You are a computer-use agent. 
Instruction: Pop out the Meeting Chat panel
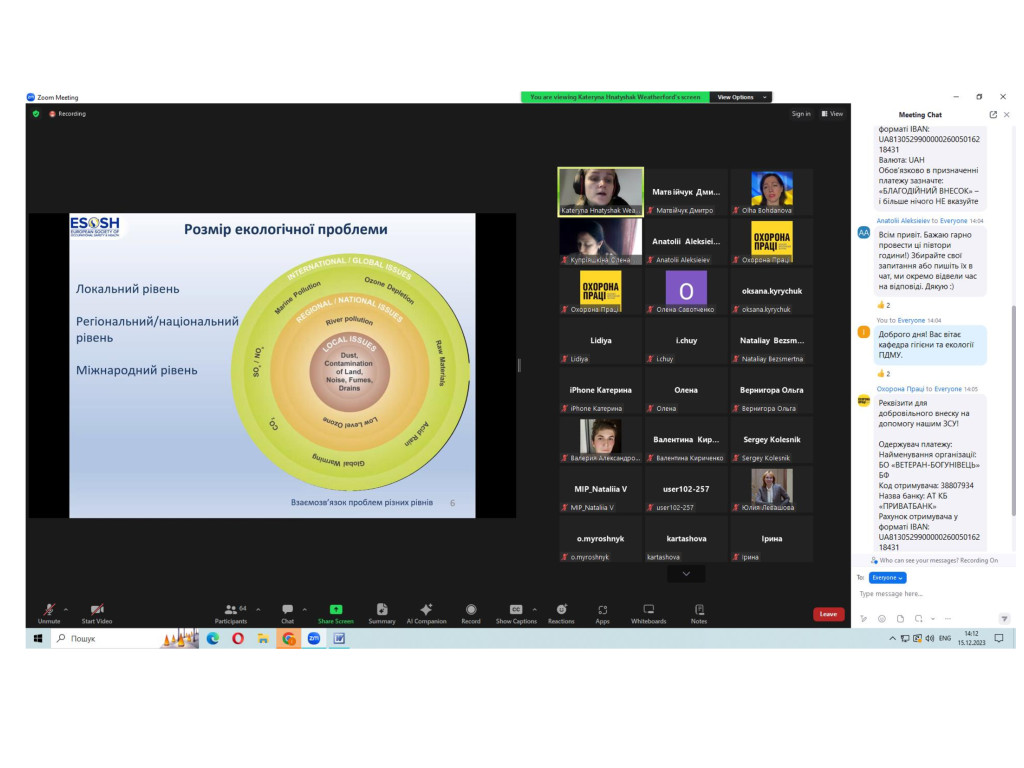coord(993,114)
